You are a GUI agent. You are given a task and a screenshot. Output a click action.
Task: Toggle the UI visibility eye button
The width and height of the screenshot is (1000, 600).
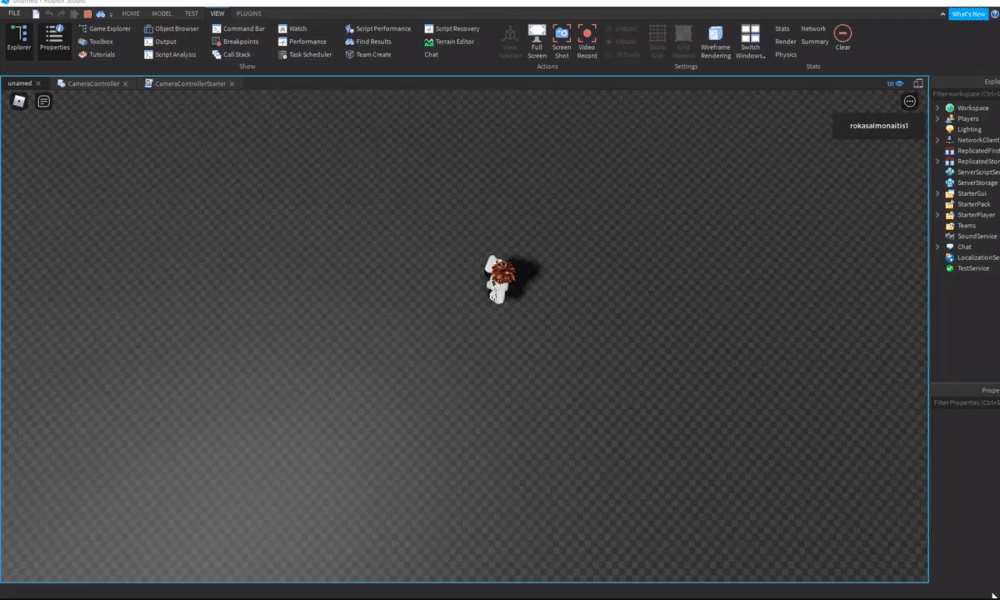click(x=895, y=84)
